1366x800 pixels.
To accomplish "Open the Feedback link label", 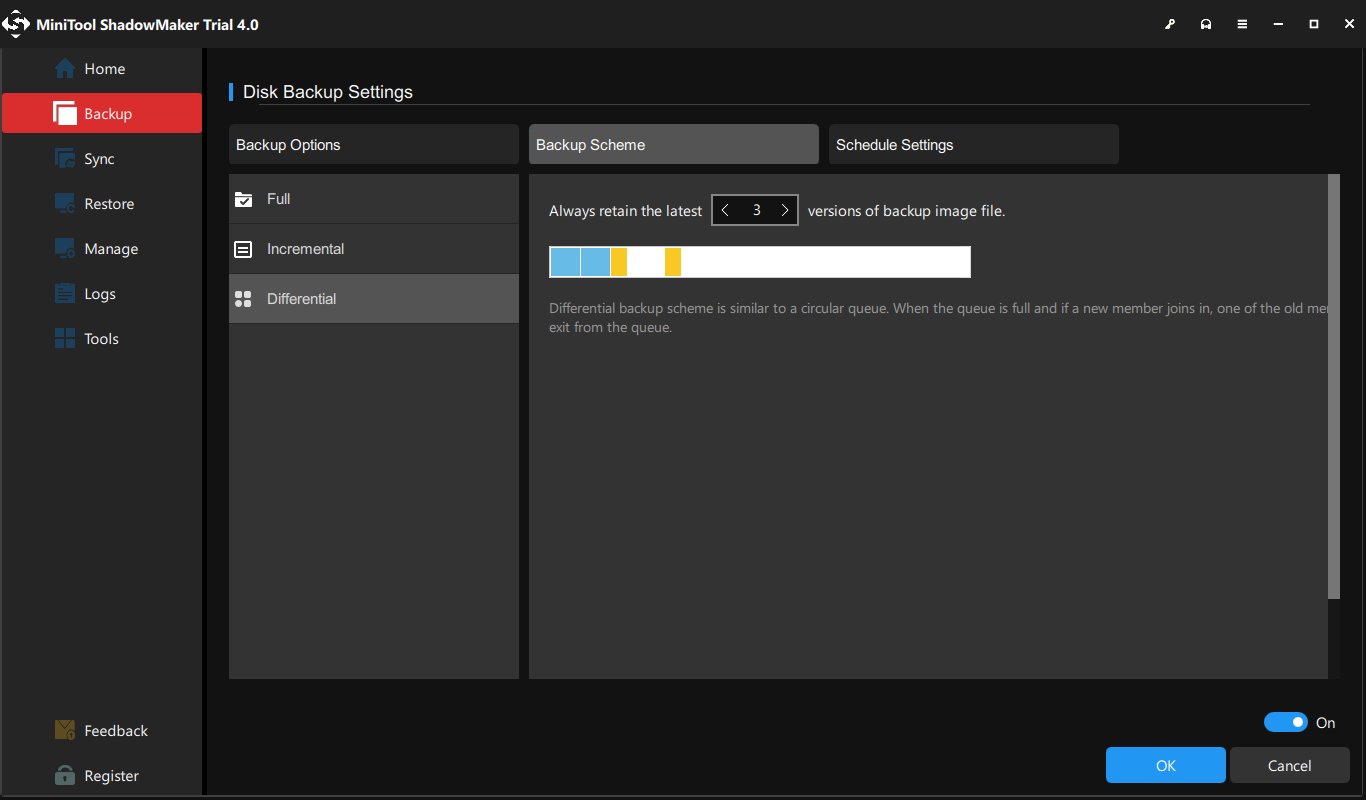I will click(x=116, y=731).
